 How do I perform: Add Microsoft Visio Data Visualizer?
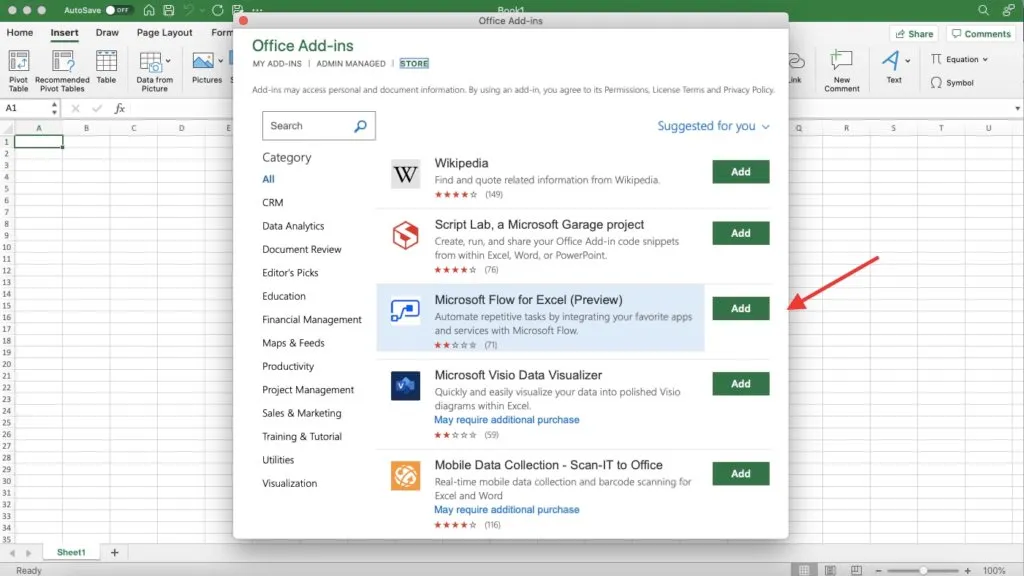coord(741,384)
